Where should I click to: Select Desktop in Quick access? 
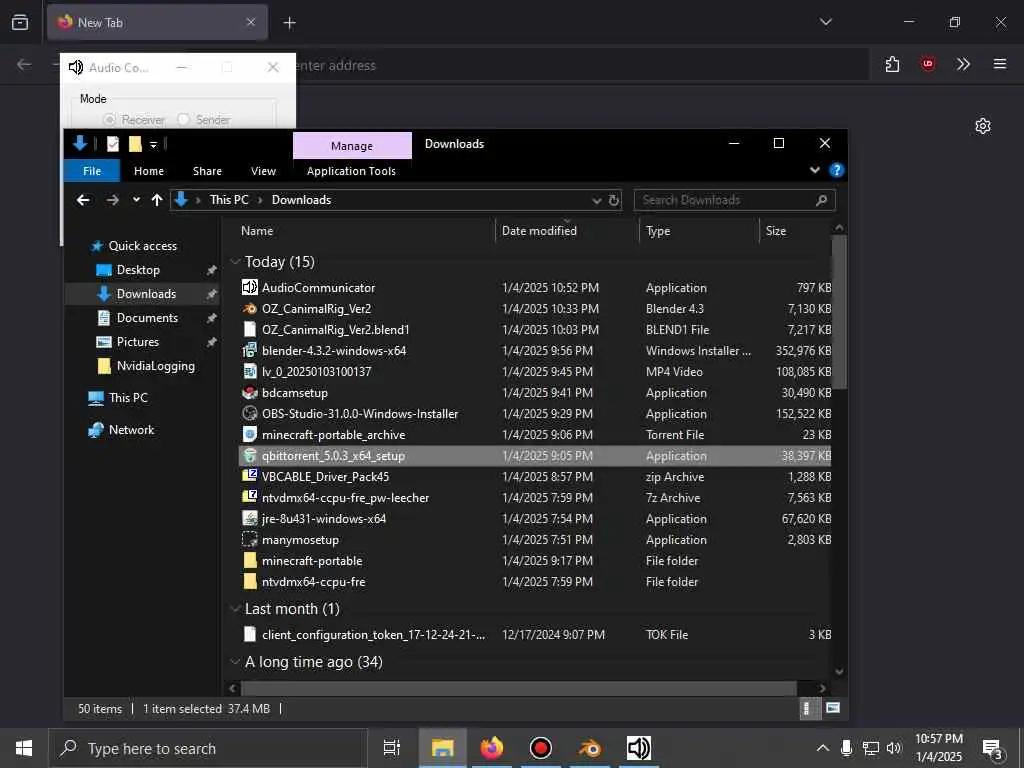coord(138,270)
